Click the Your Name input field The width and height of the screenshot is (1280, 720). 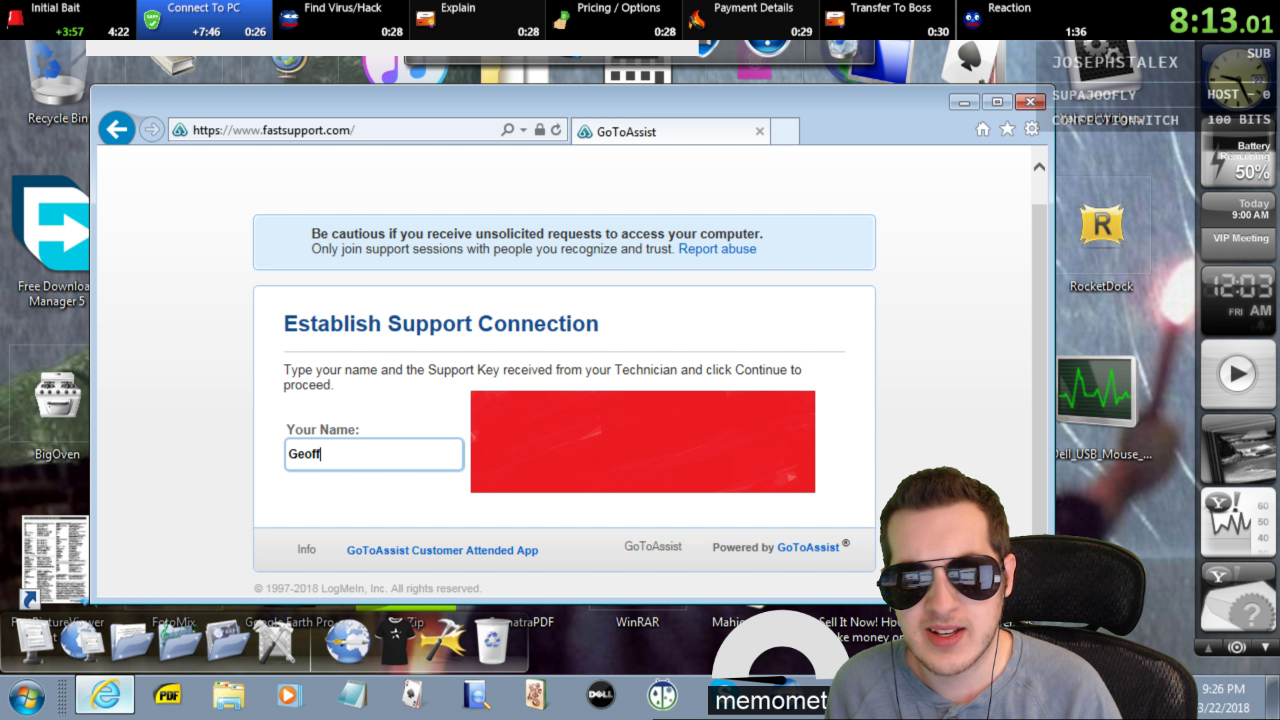374,454
